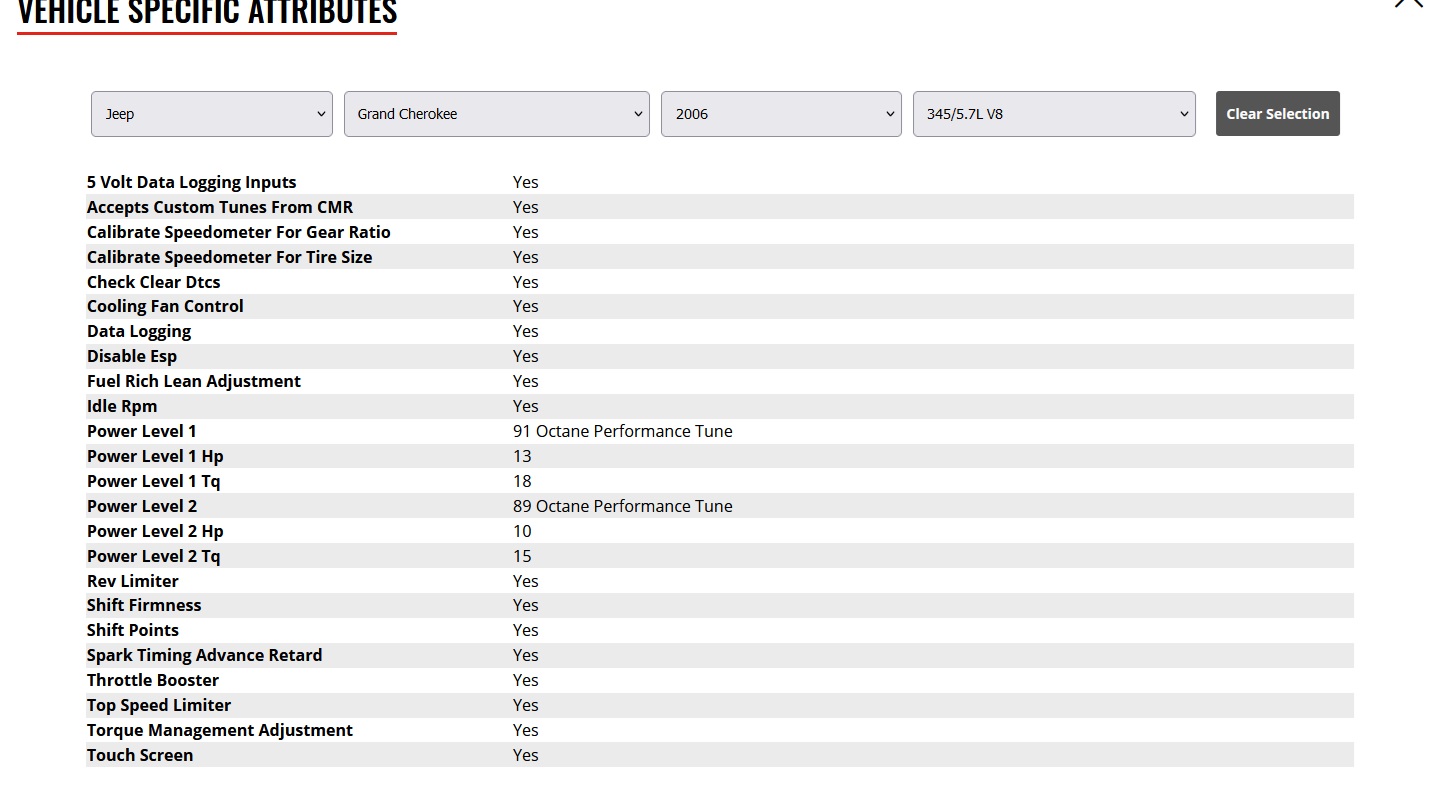Click the Yes value for Disable Esp
The width and height of the screenshot is (1437, 809).
[x=526, y=356]
